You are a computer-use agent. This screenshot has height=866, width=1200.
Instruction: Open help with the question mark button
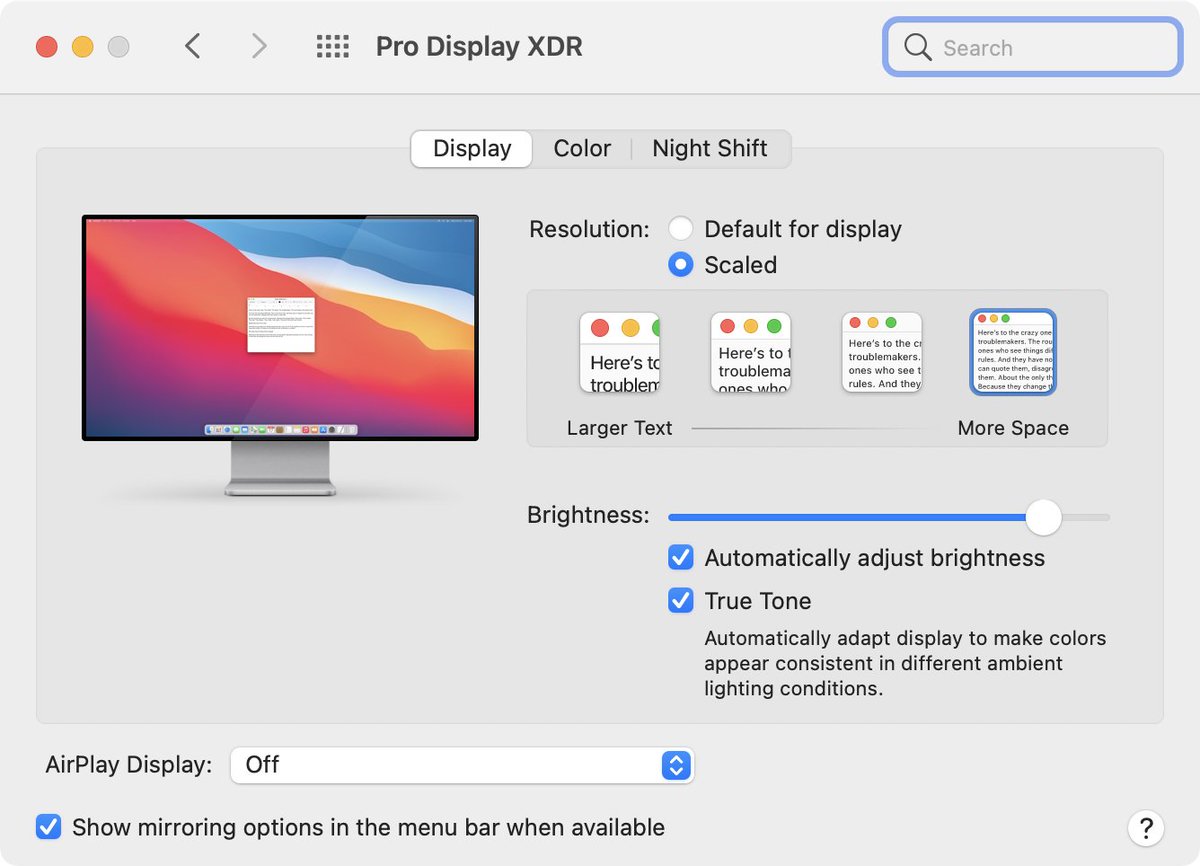[1145, 827]
